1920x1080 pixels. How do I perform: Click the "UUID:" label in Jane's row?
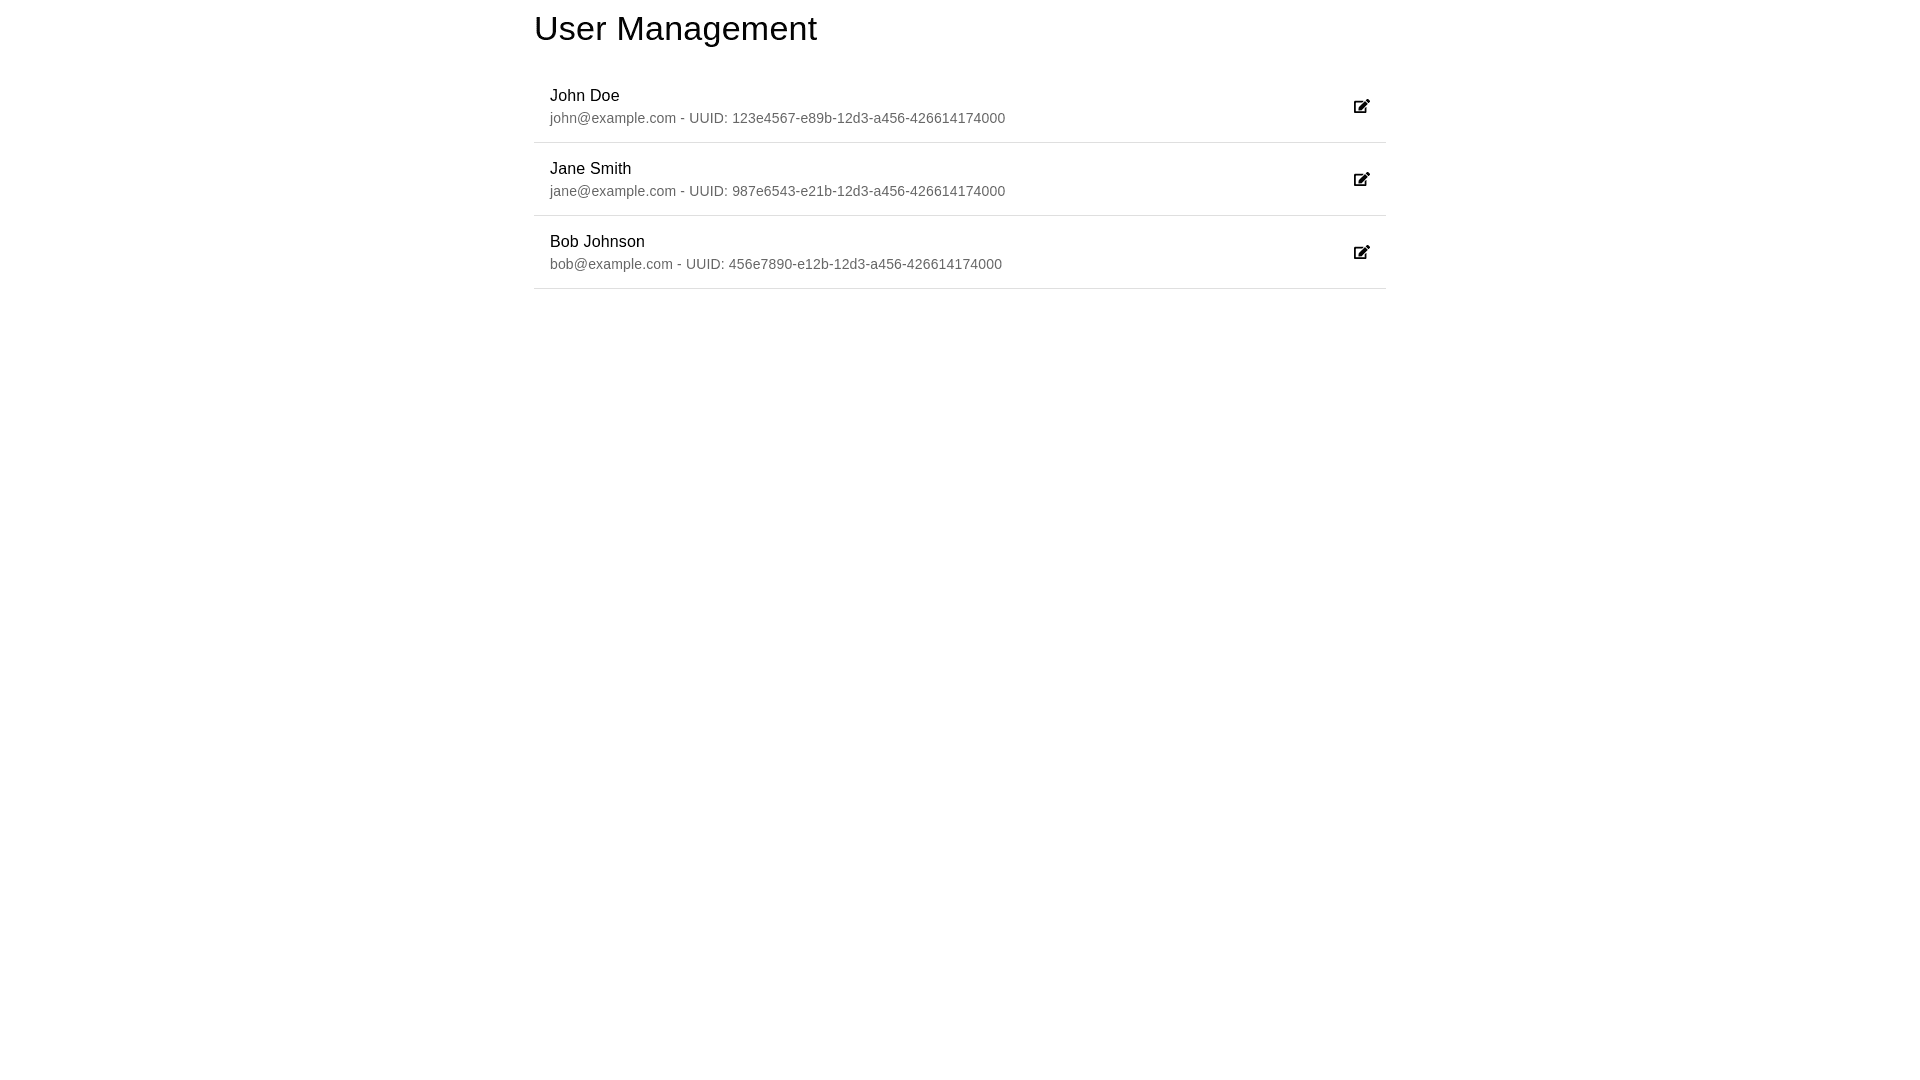[x=708, y=191]
